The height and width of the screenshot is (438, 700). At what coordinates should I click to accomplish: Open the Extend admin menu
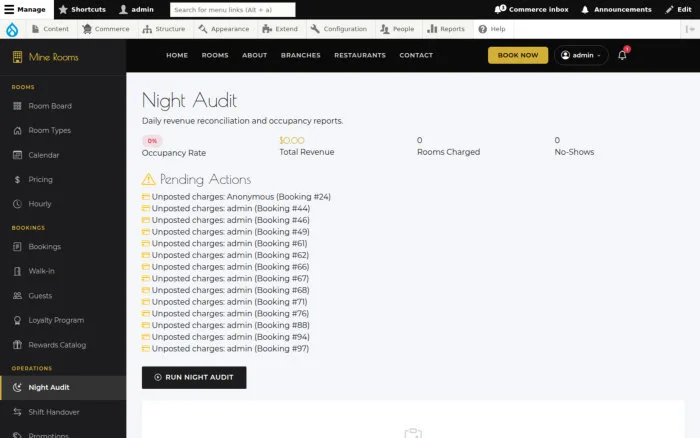point(280,29)
